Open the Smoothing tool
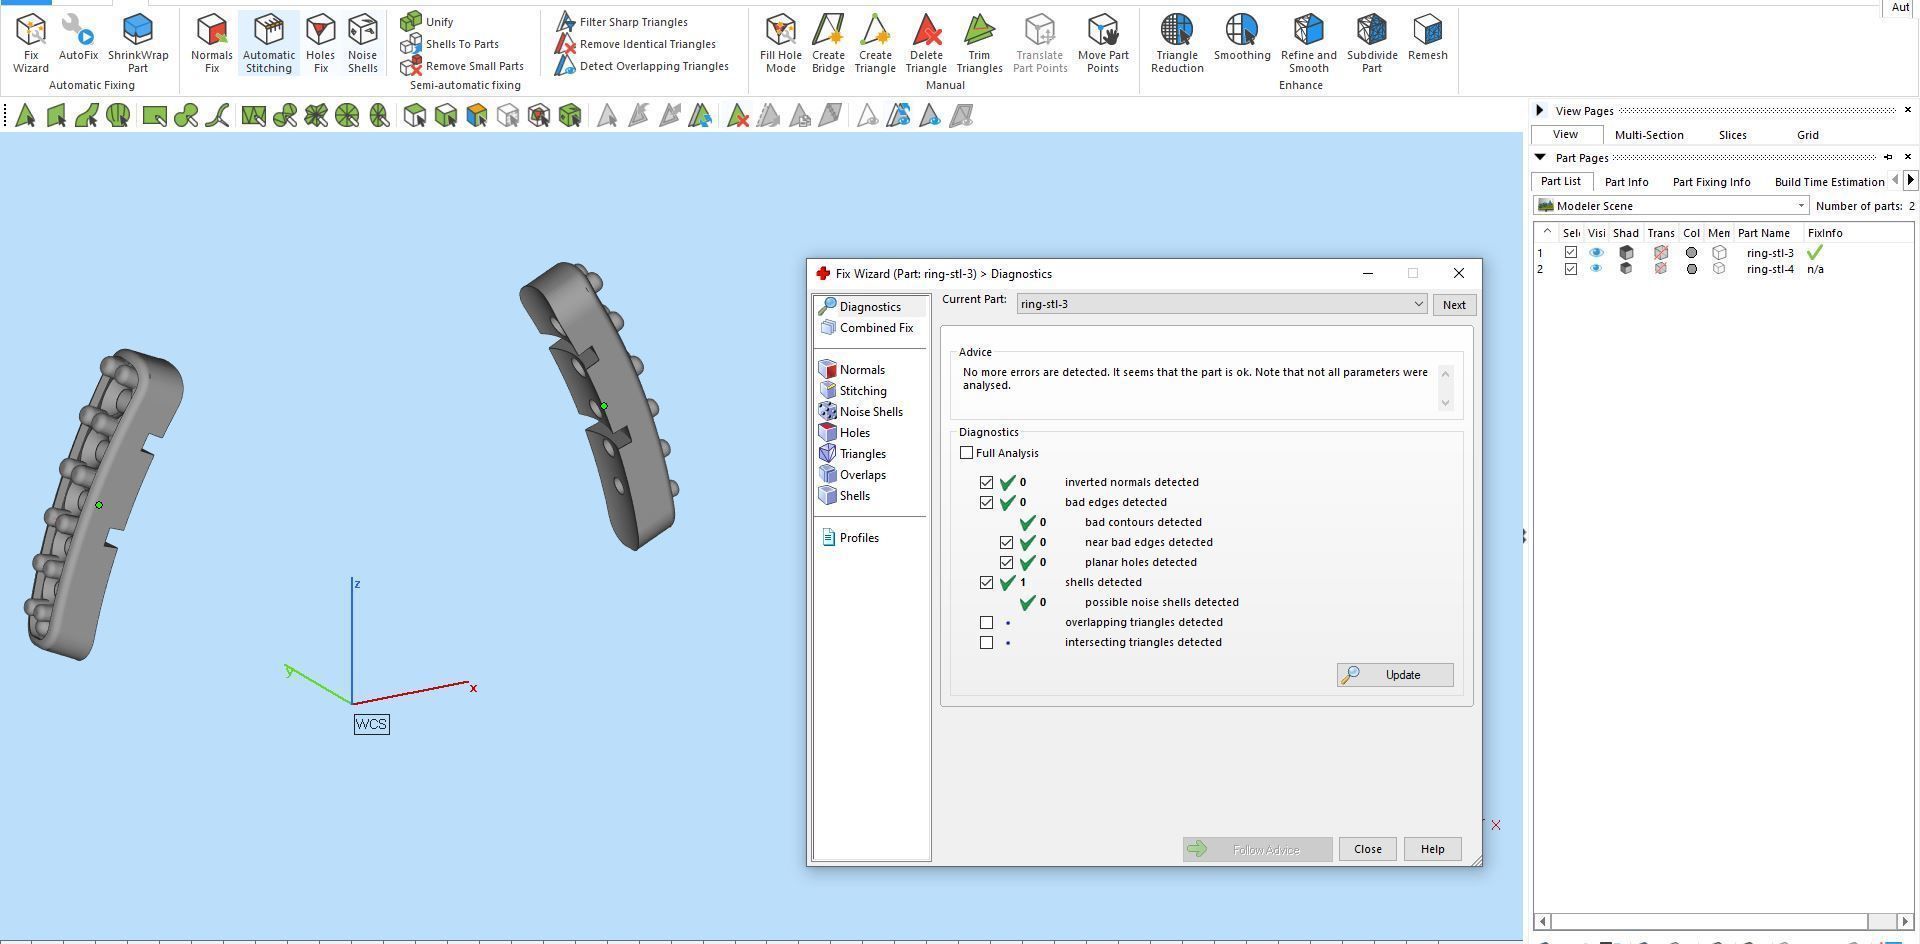 [1242, 38]
